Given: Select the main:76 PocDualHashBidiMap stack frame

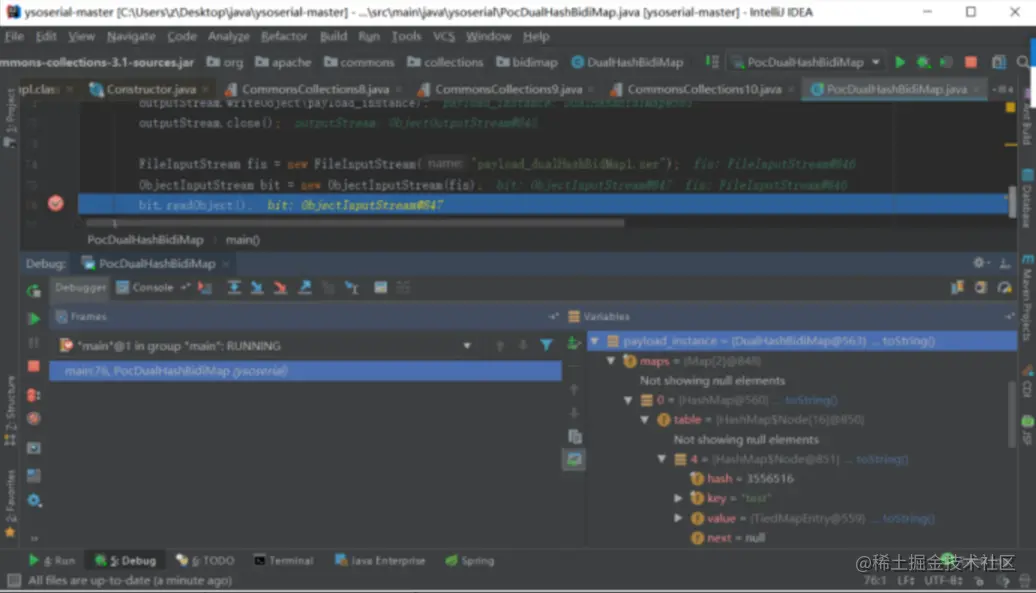Looking at the screenshot, I should pos(305,370).
